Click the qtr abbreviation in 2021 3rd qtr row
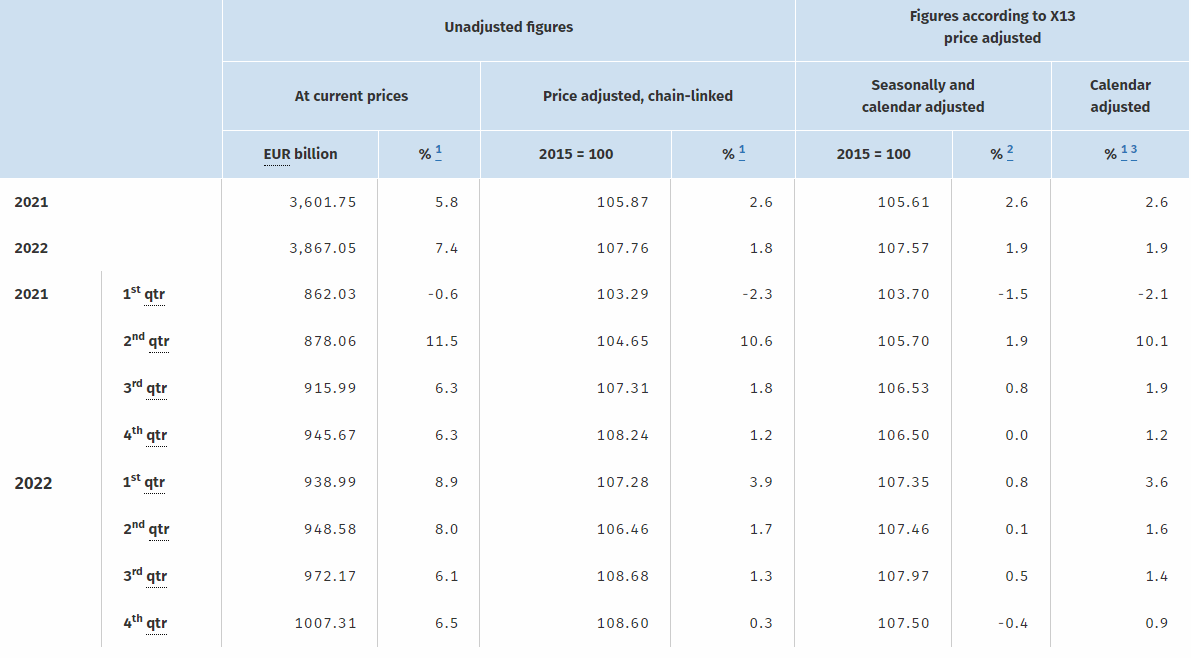Image resolution: width=1191 pixels, height=658 pixels. [156, 389]
